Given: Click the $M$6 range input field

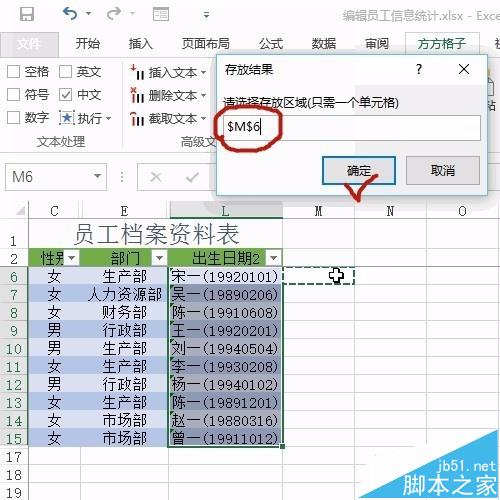Looking at the screenshot, I should coord(351,127).
